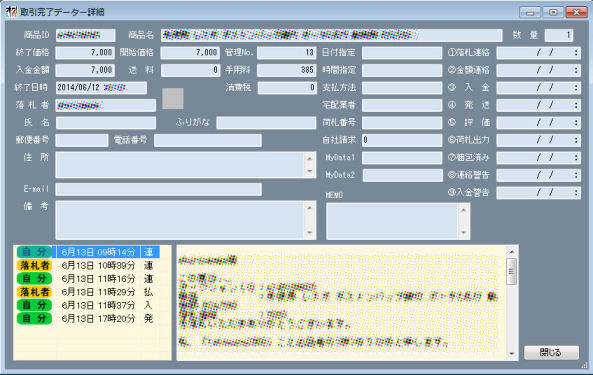Click the 消費税 field

tap(287, 88)
